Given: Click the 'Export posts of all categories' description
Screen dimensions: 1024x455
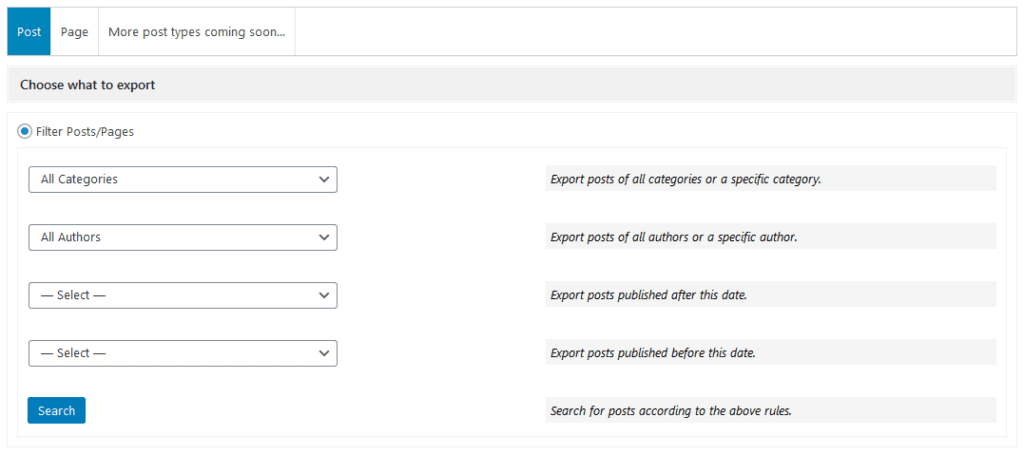Looking at the screenshot, I should coord(685,180).
